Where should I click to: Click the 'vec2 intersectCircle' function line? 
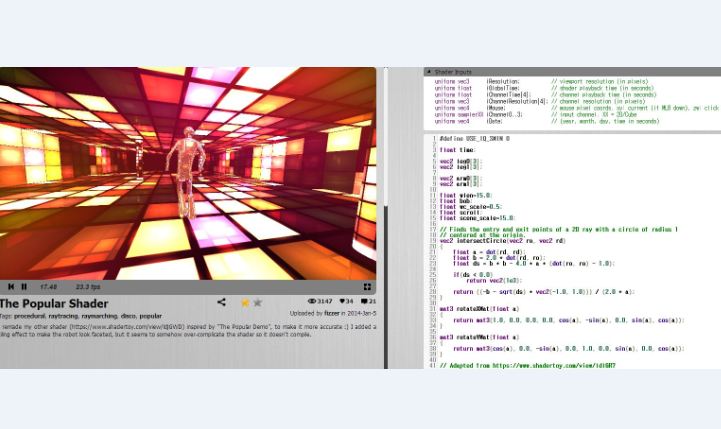pyautogui.click(x=503, y=241)
